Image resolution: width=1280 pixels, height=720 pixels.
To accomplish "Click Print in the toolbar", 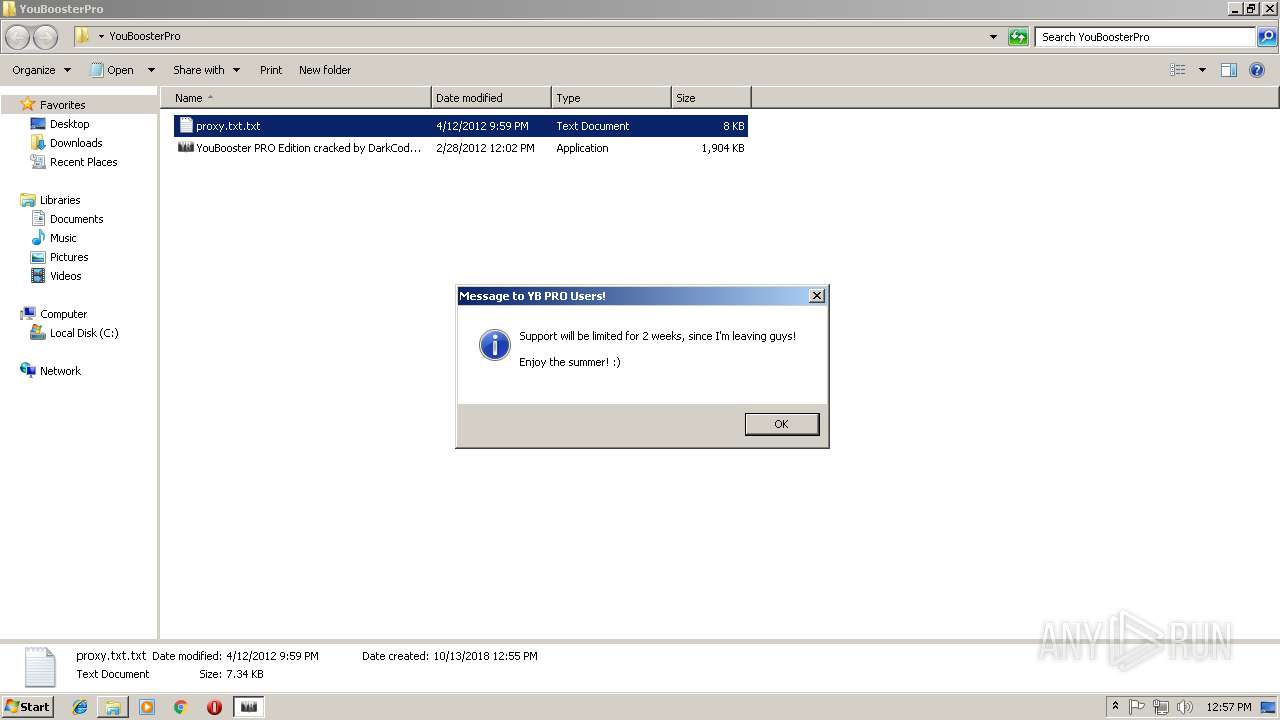I will point(271,70).
